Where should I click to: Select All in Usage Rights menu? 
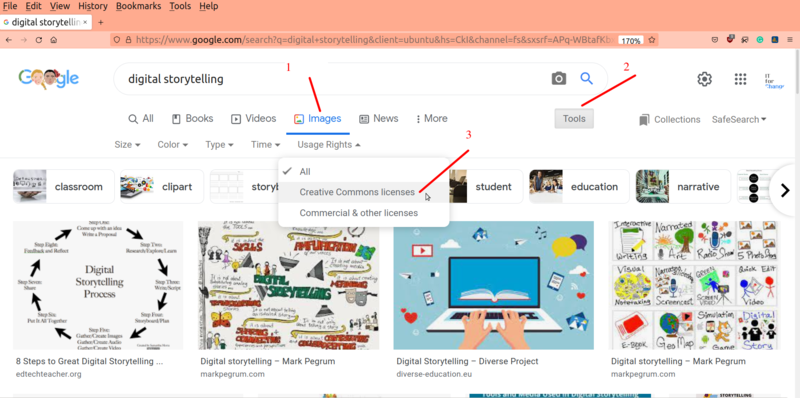[x=364, y=171]
